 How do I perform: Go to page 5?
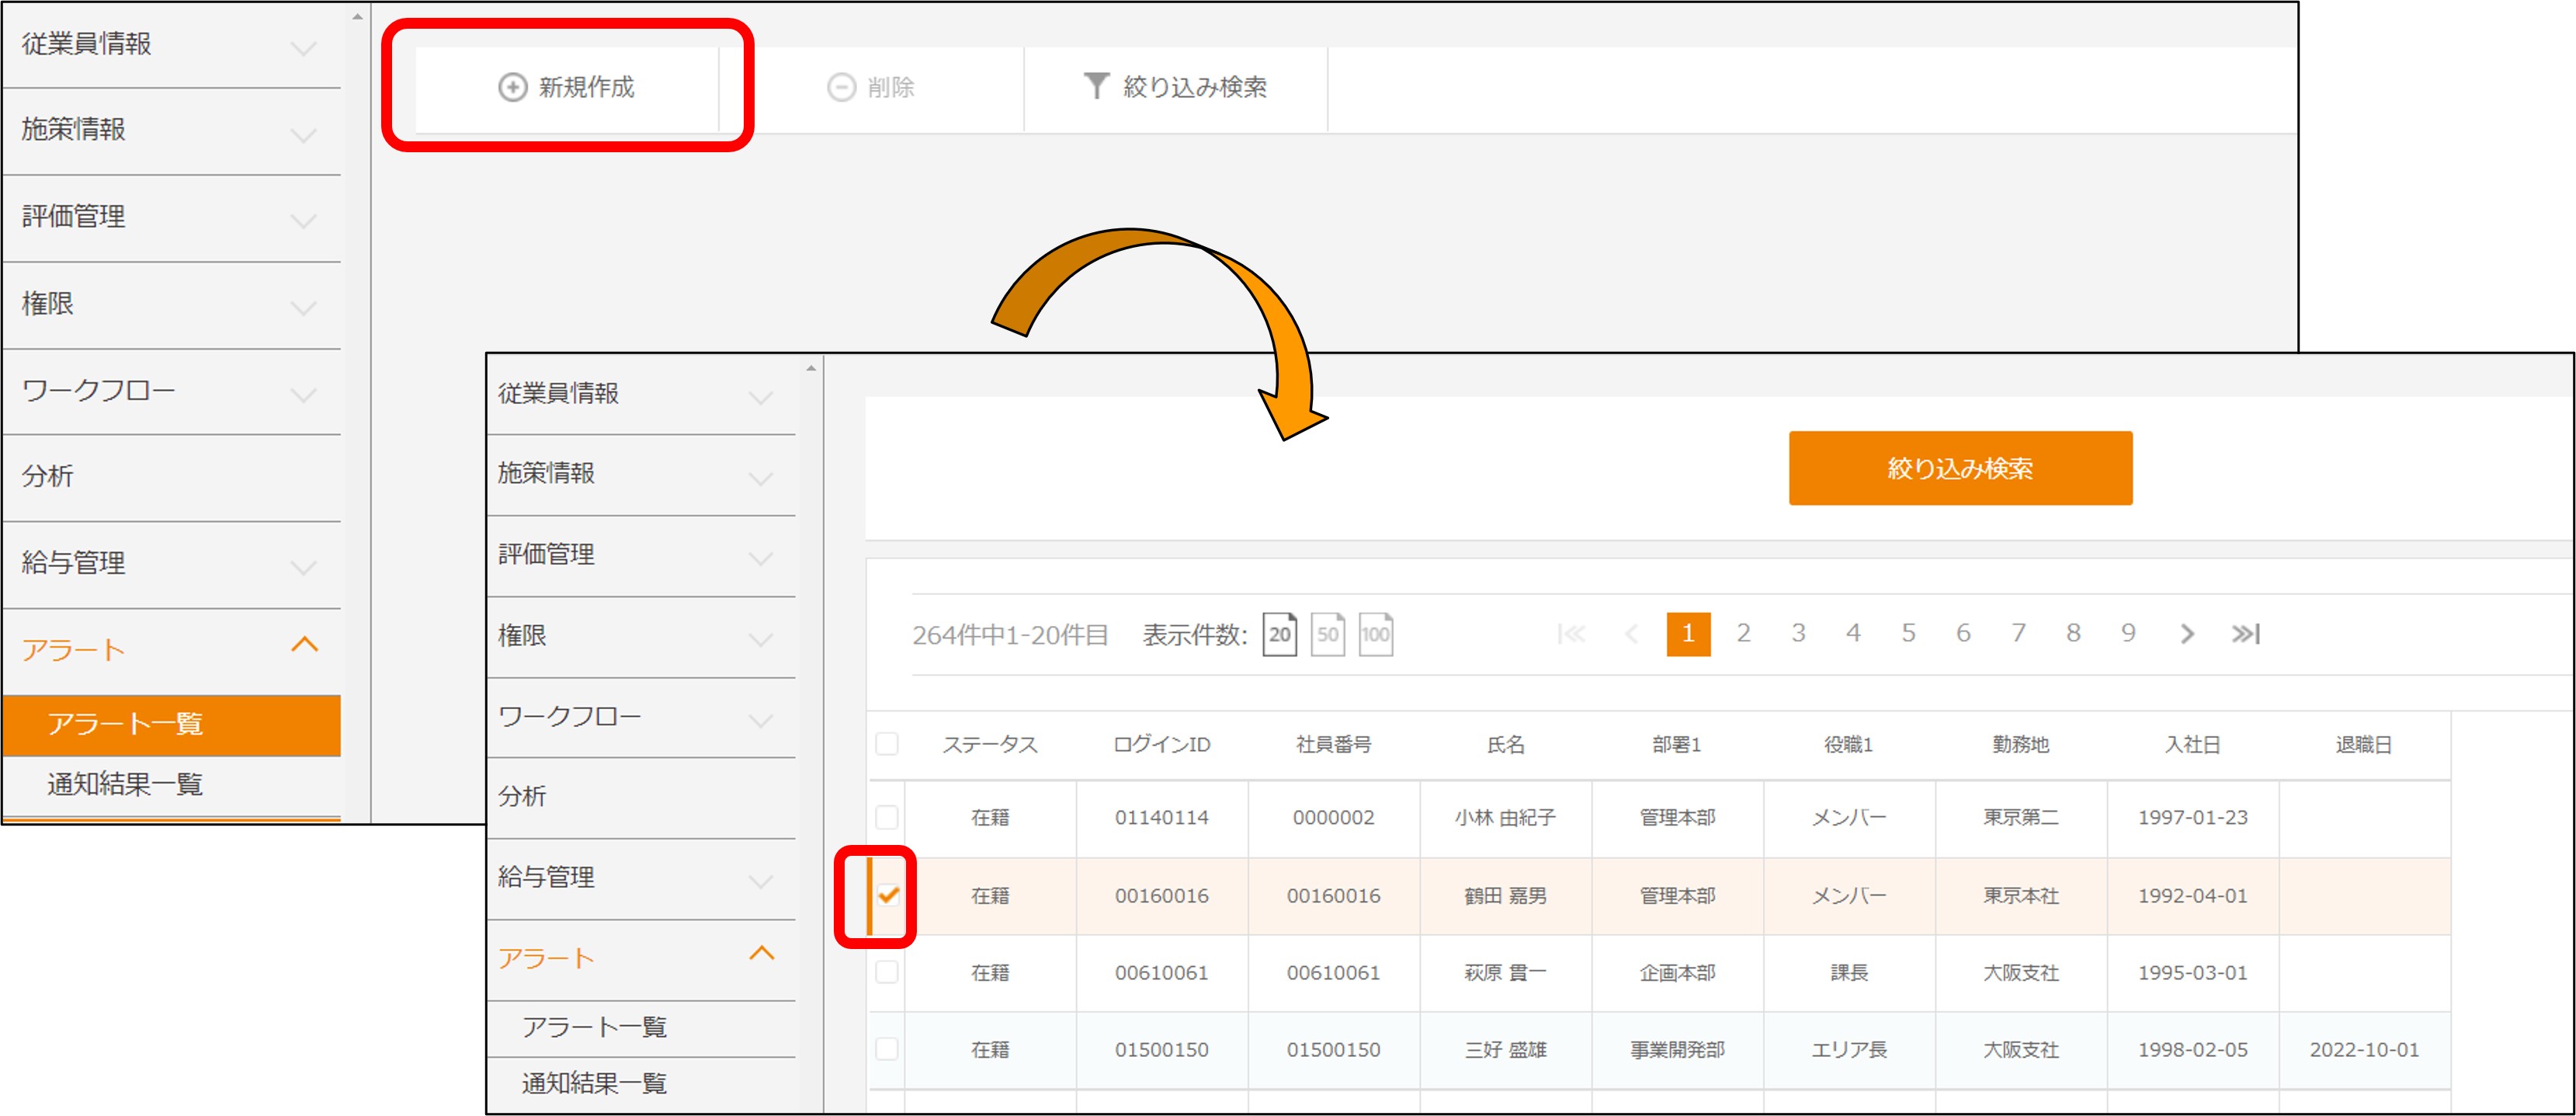point(1908,633)
